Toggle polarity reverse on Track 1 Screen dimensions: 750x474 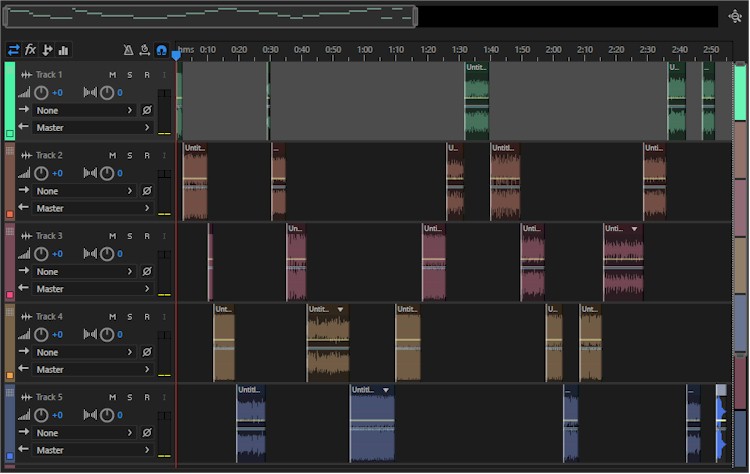pyautogui.click(x=147, y=110)
